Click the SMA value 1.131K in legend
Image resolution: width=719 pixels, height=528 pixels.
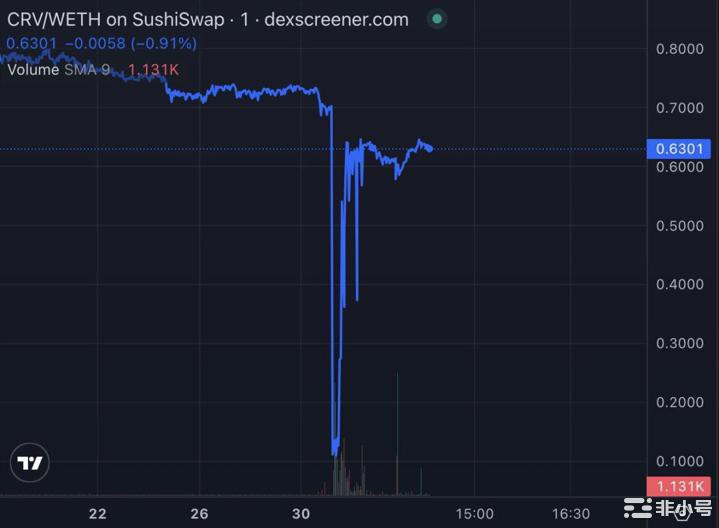[153, 70]
